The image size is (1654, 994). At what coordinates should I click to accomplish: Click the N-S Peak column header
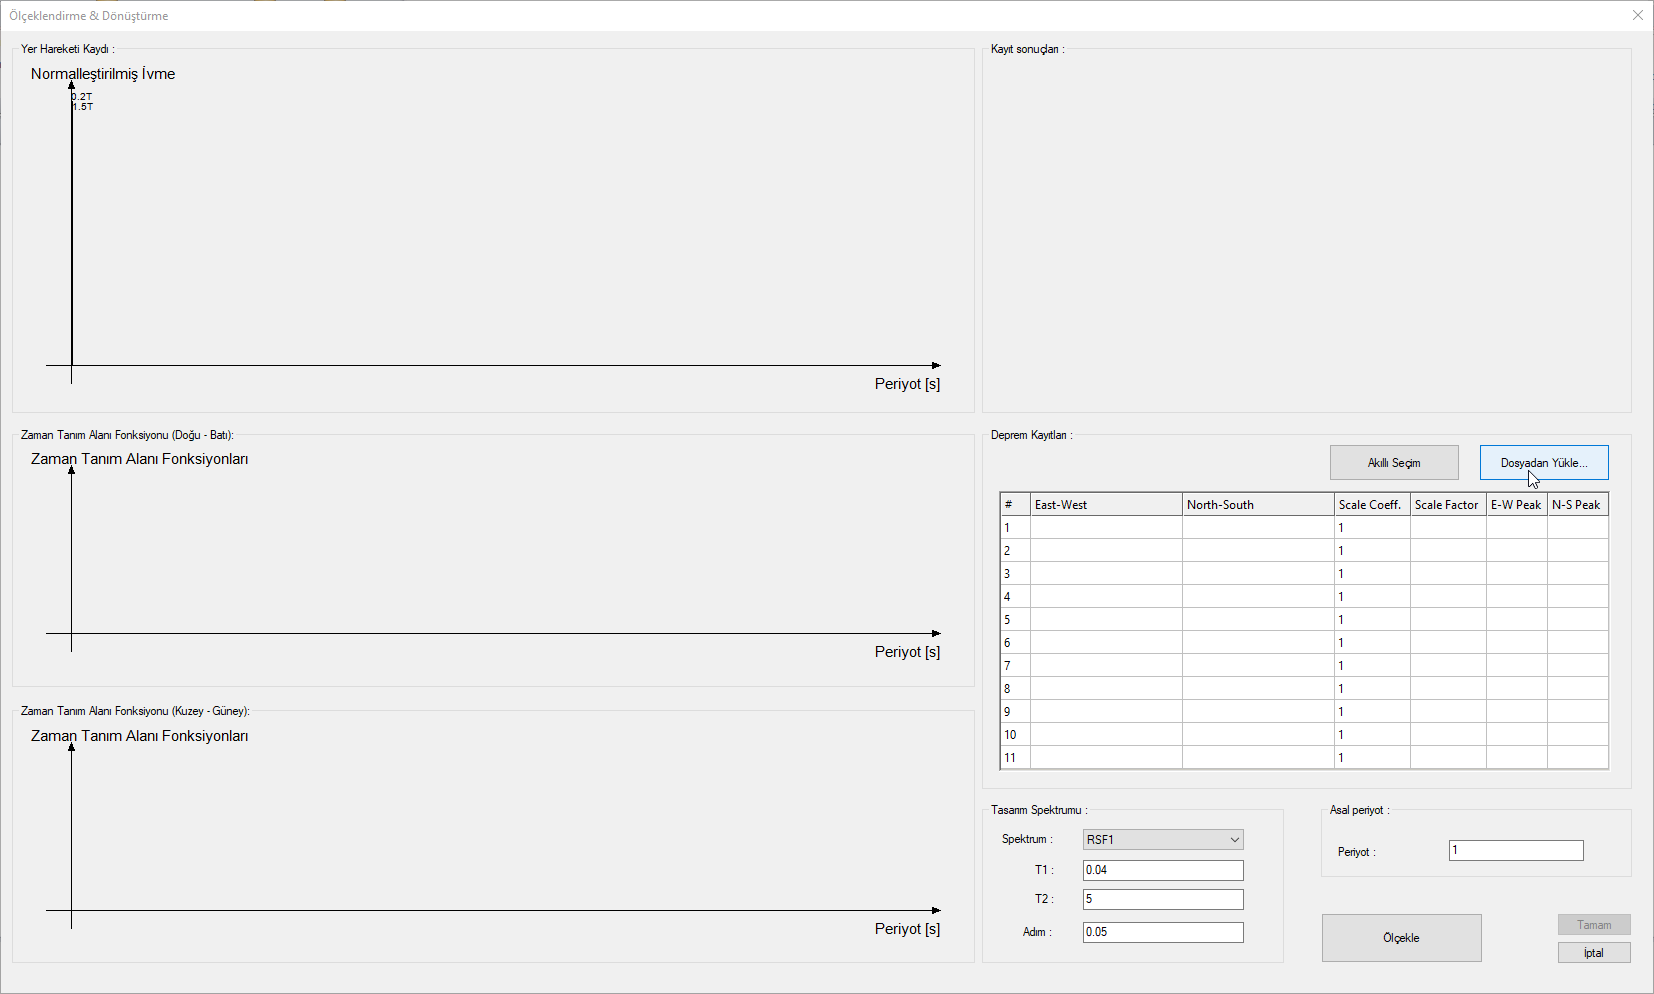(x=1577, y=505)
